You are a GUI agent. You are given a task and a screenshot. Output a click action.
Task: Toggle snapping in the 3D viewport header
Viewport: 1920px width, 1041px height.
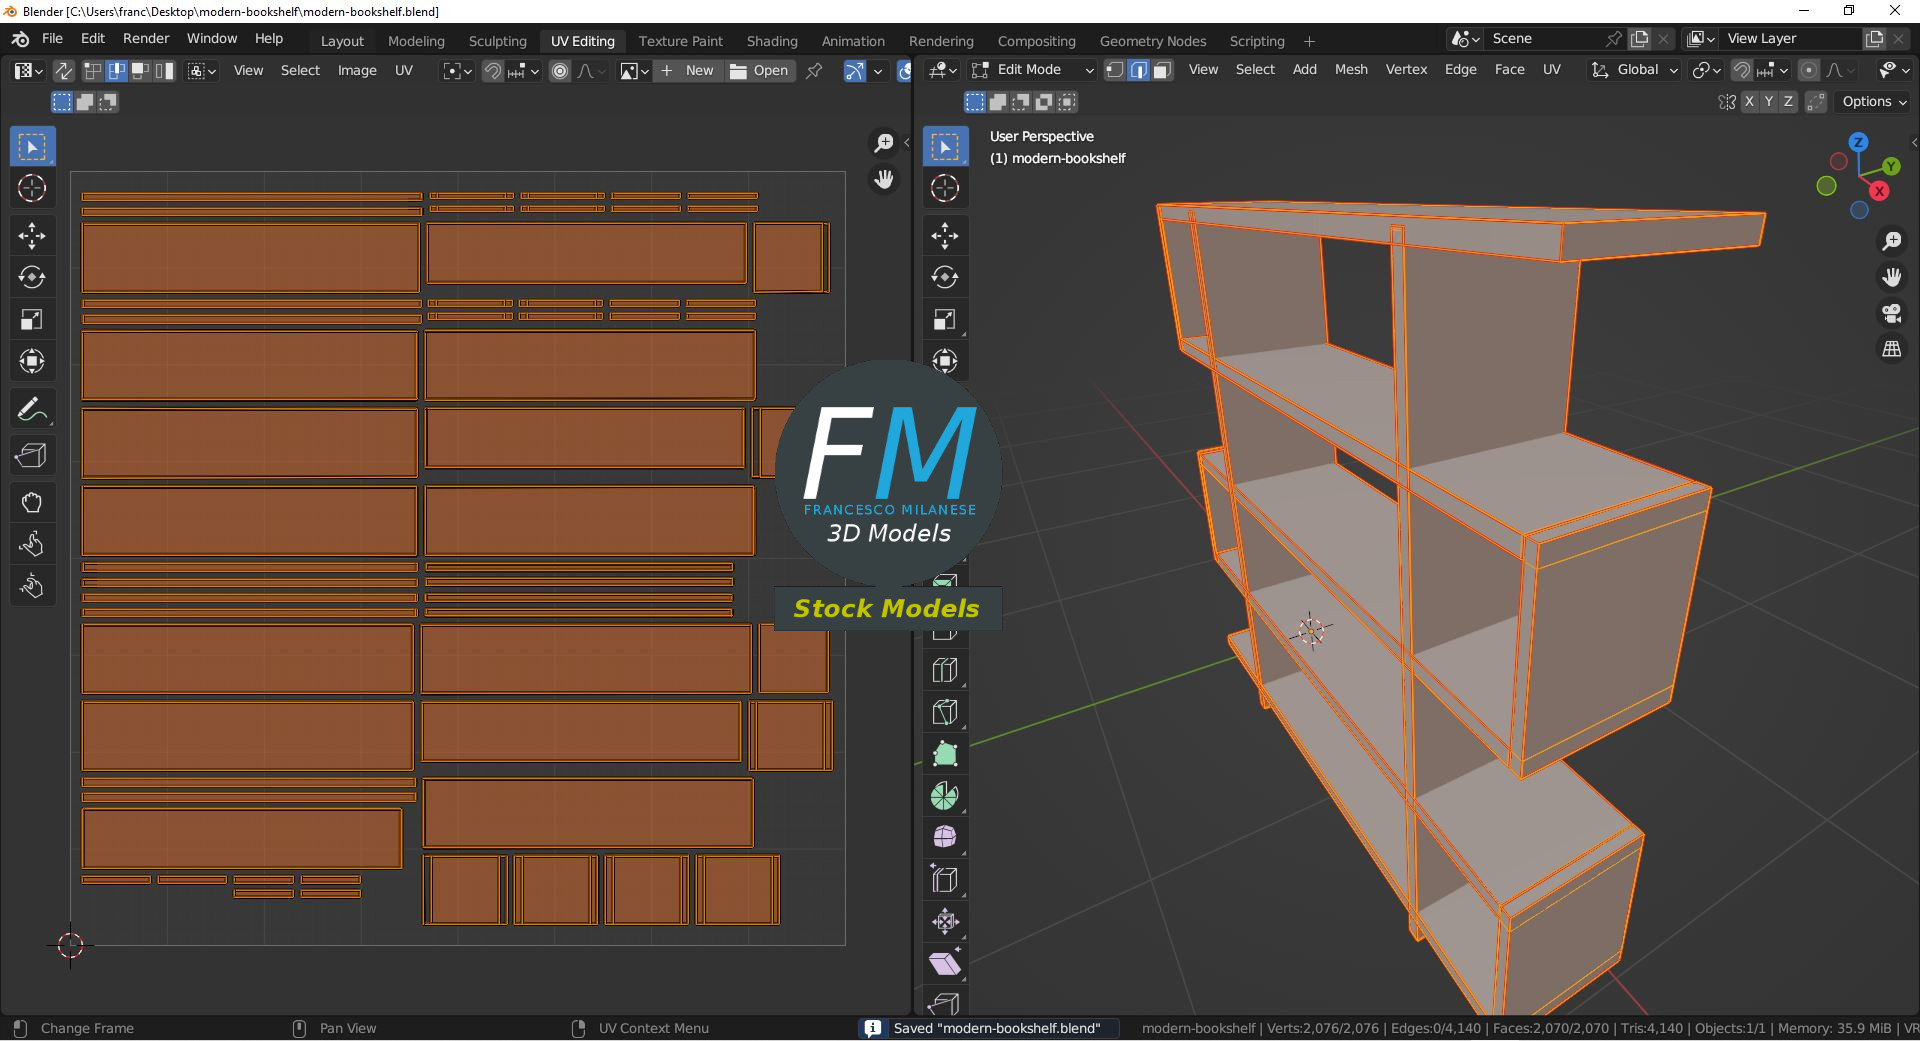1742,70
